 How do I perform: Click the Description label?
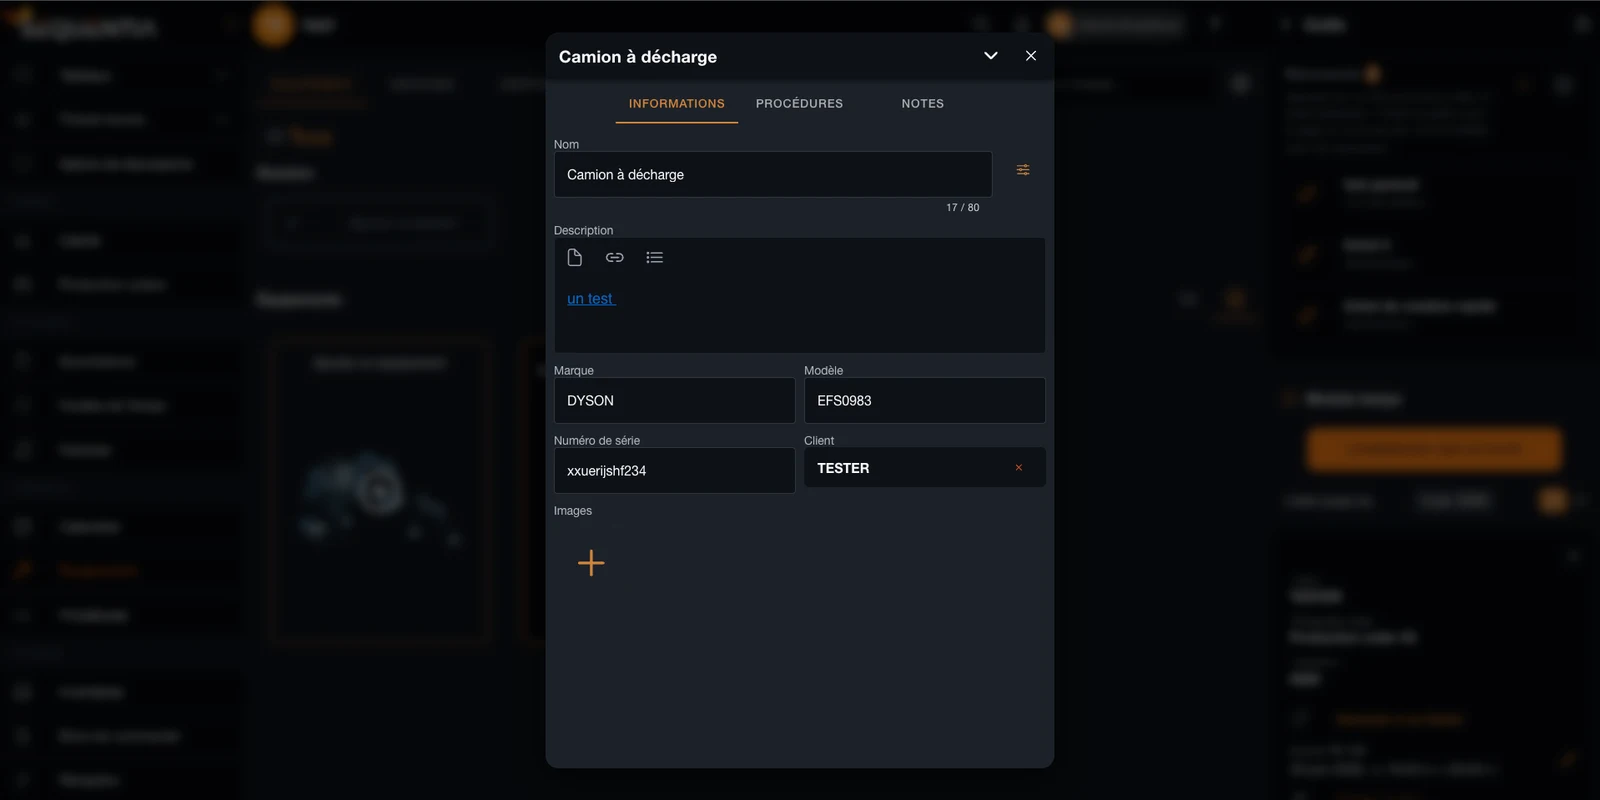tap(584, 230)
